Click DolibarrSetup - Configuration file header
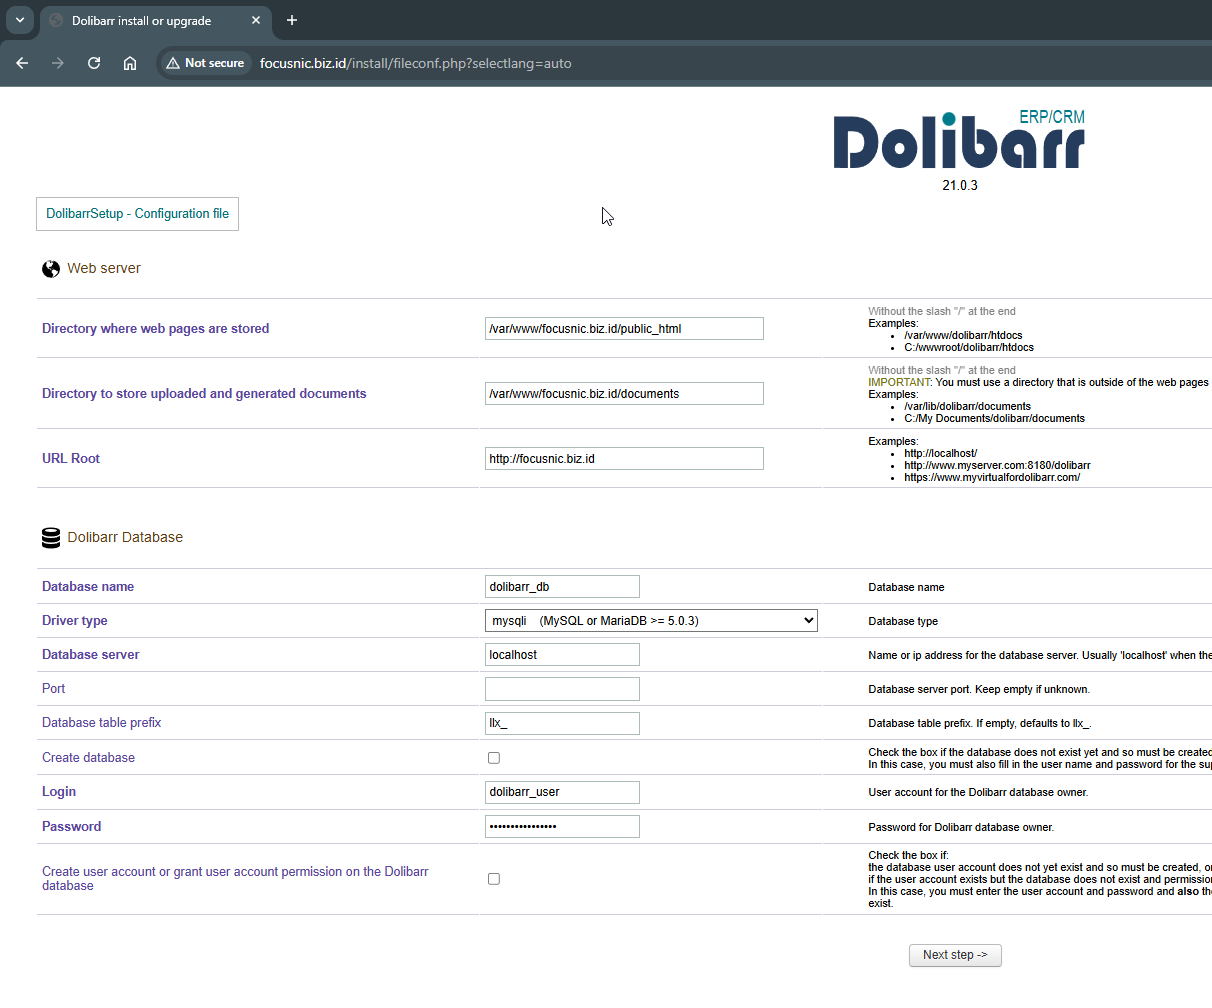 (137, 214)
